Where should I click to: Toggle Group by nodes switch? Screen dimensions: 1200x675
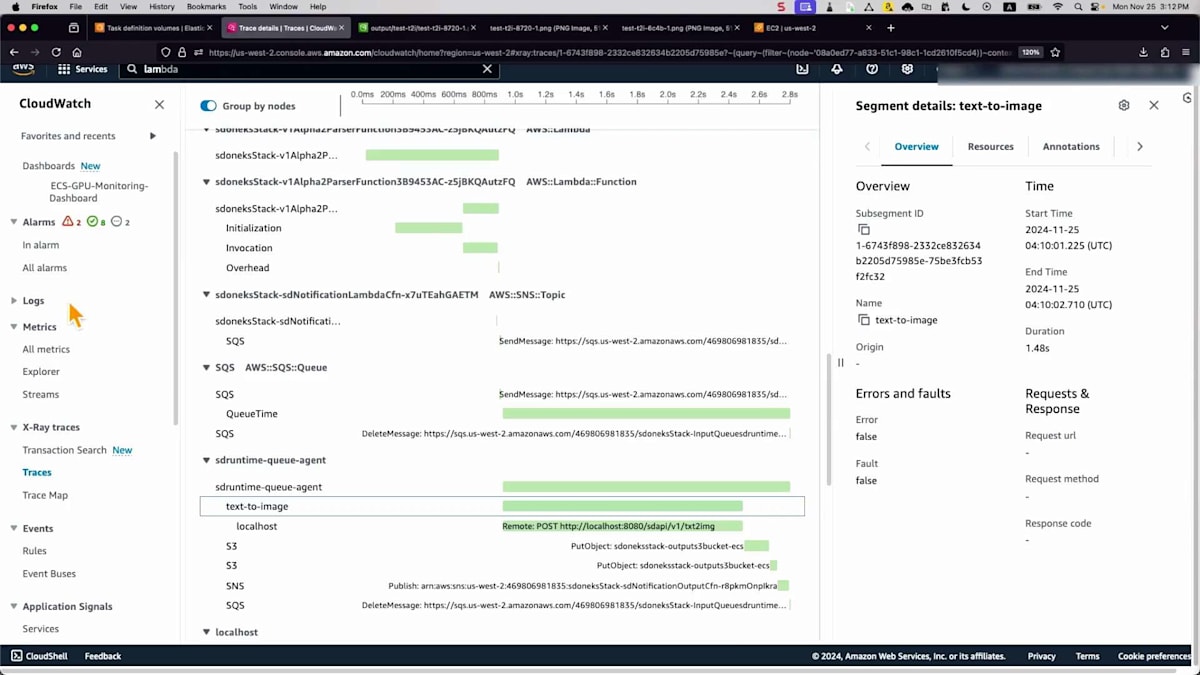pos(208,106)
